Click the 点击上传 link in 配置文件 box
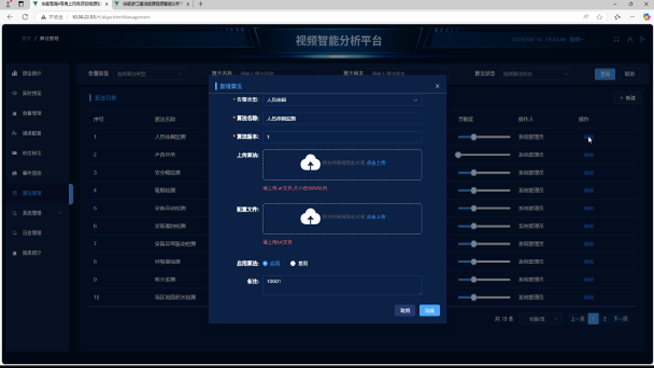Viewport: 654px width, 368px height. (x=376, y=217)
